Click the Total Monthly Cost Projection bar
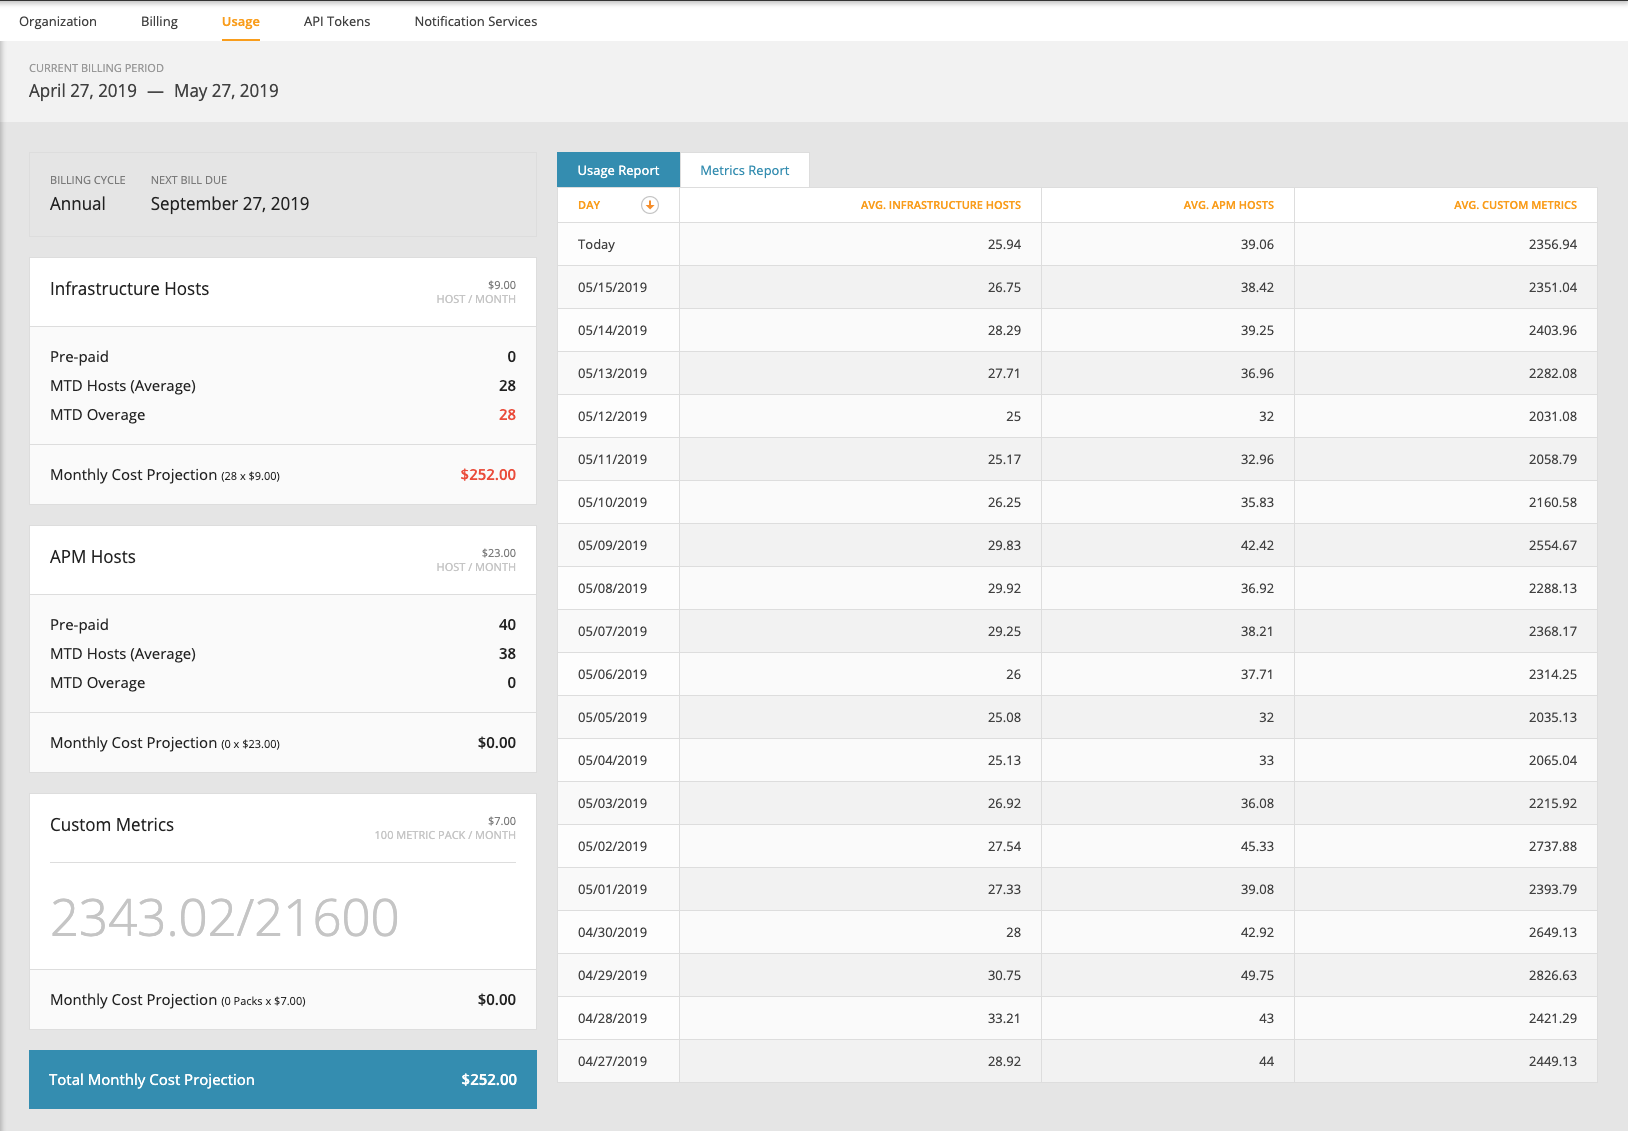Viewport: 1628px width, 1131px height. [283, 1079]
